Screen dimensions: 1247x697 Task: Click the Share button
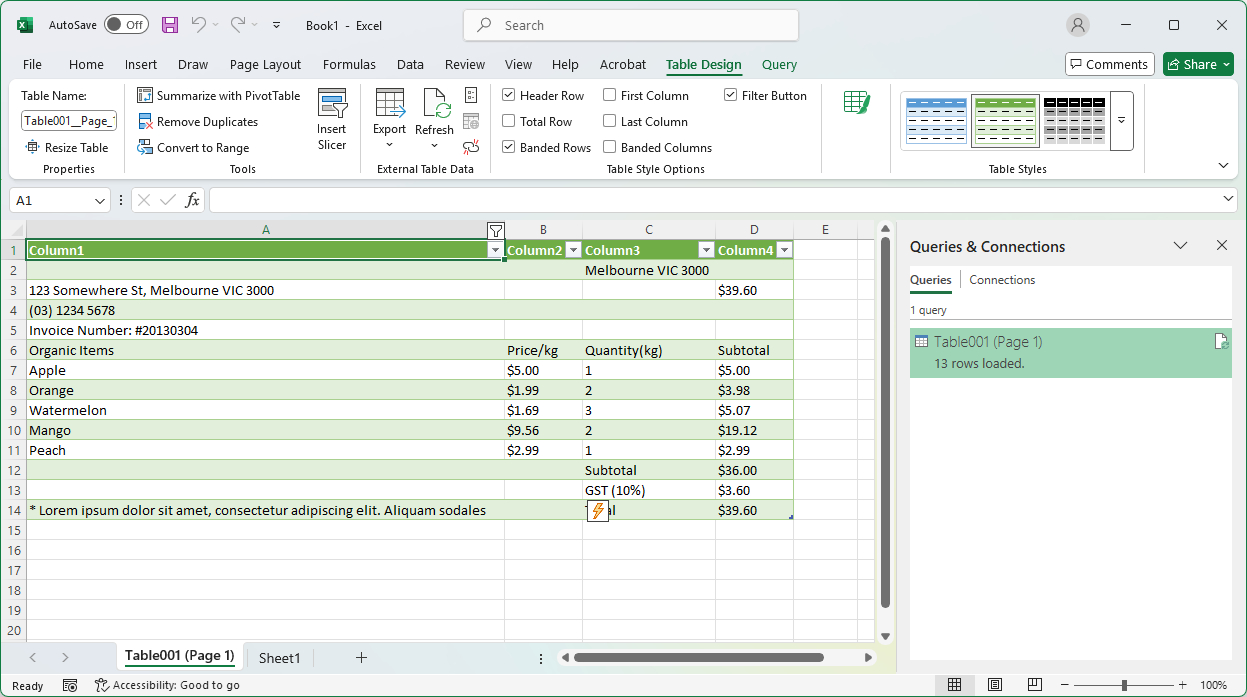click(x=1197, y=63)
